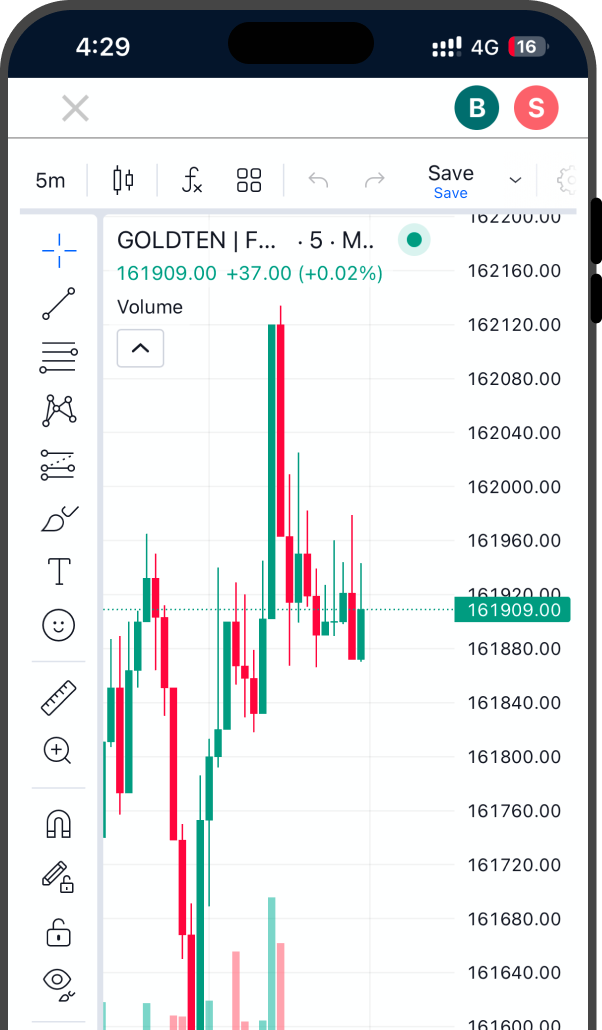Activate the zoom in tool
Screen dimensions: 602x1030
(x=58, y=751)
